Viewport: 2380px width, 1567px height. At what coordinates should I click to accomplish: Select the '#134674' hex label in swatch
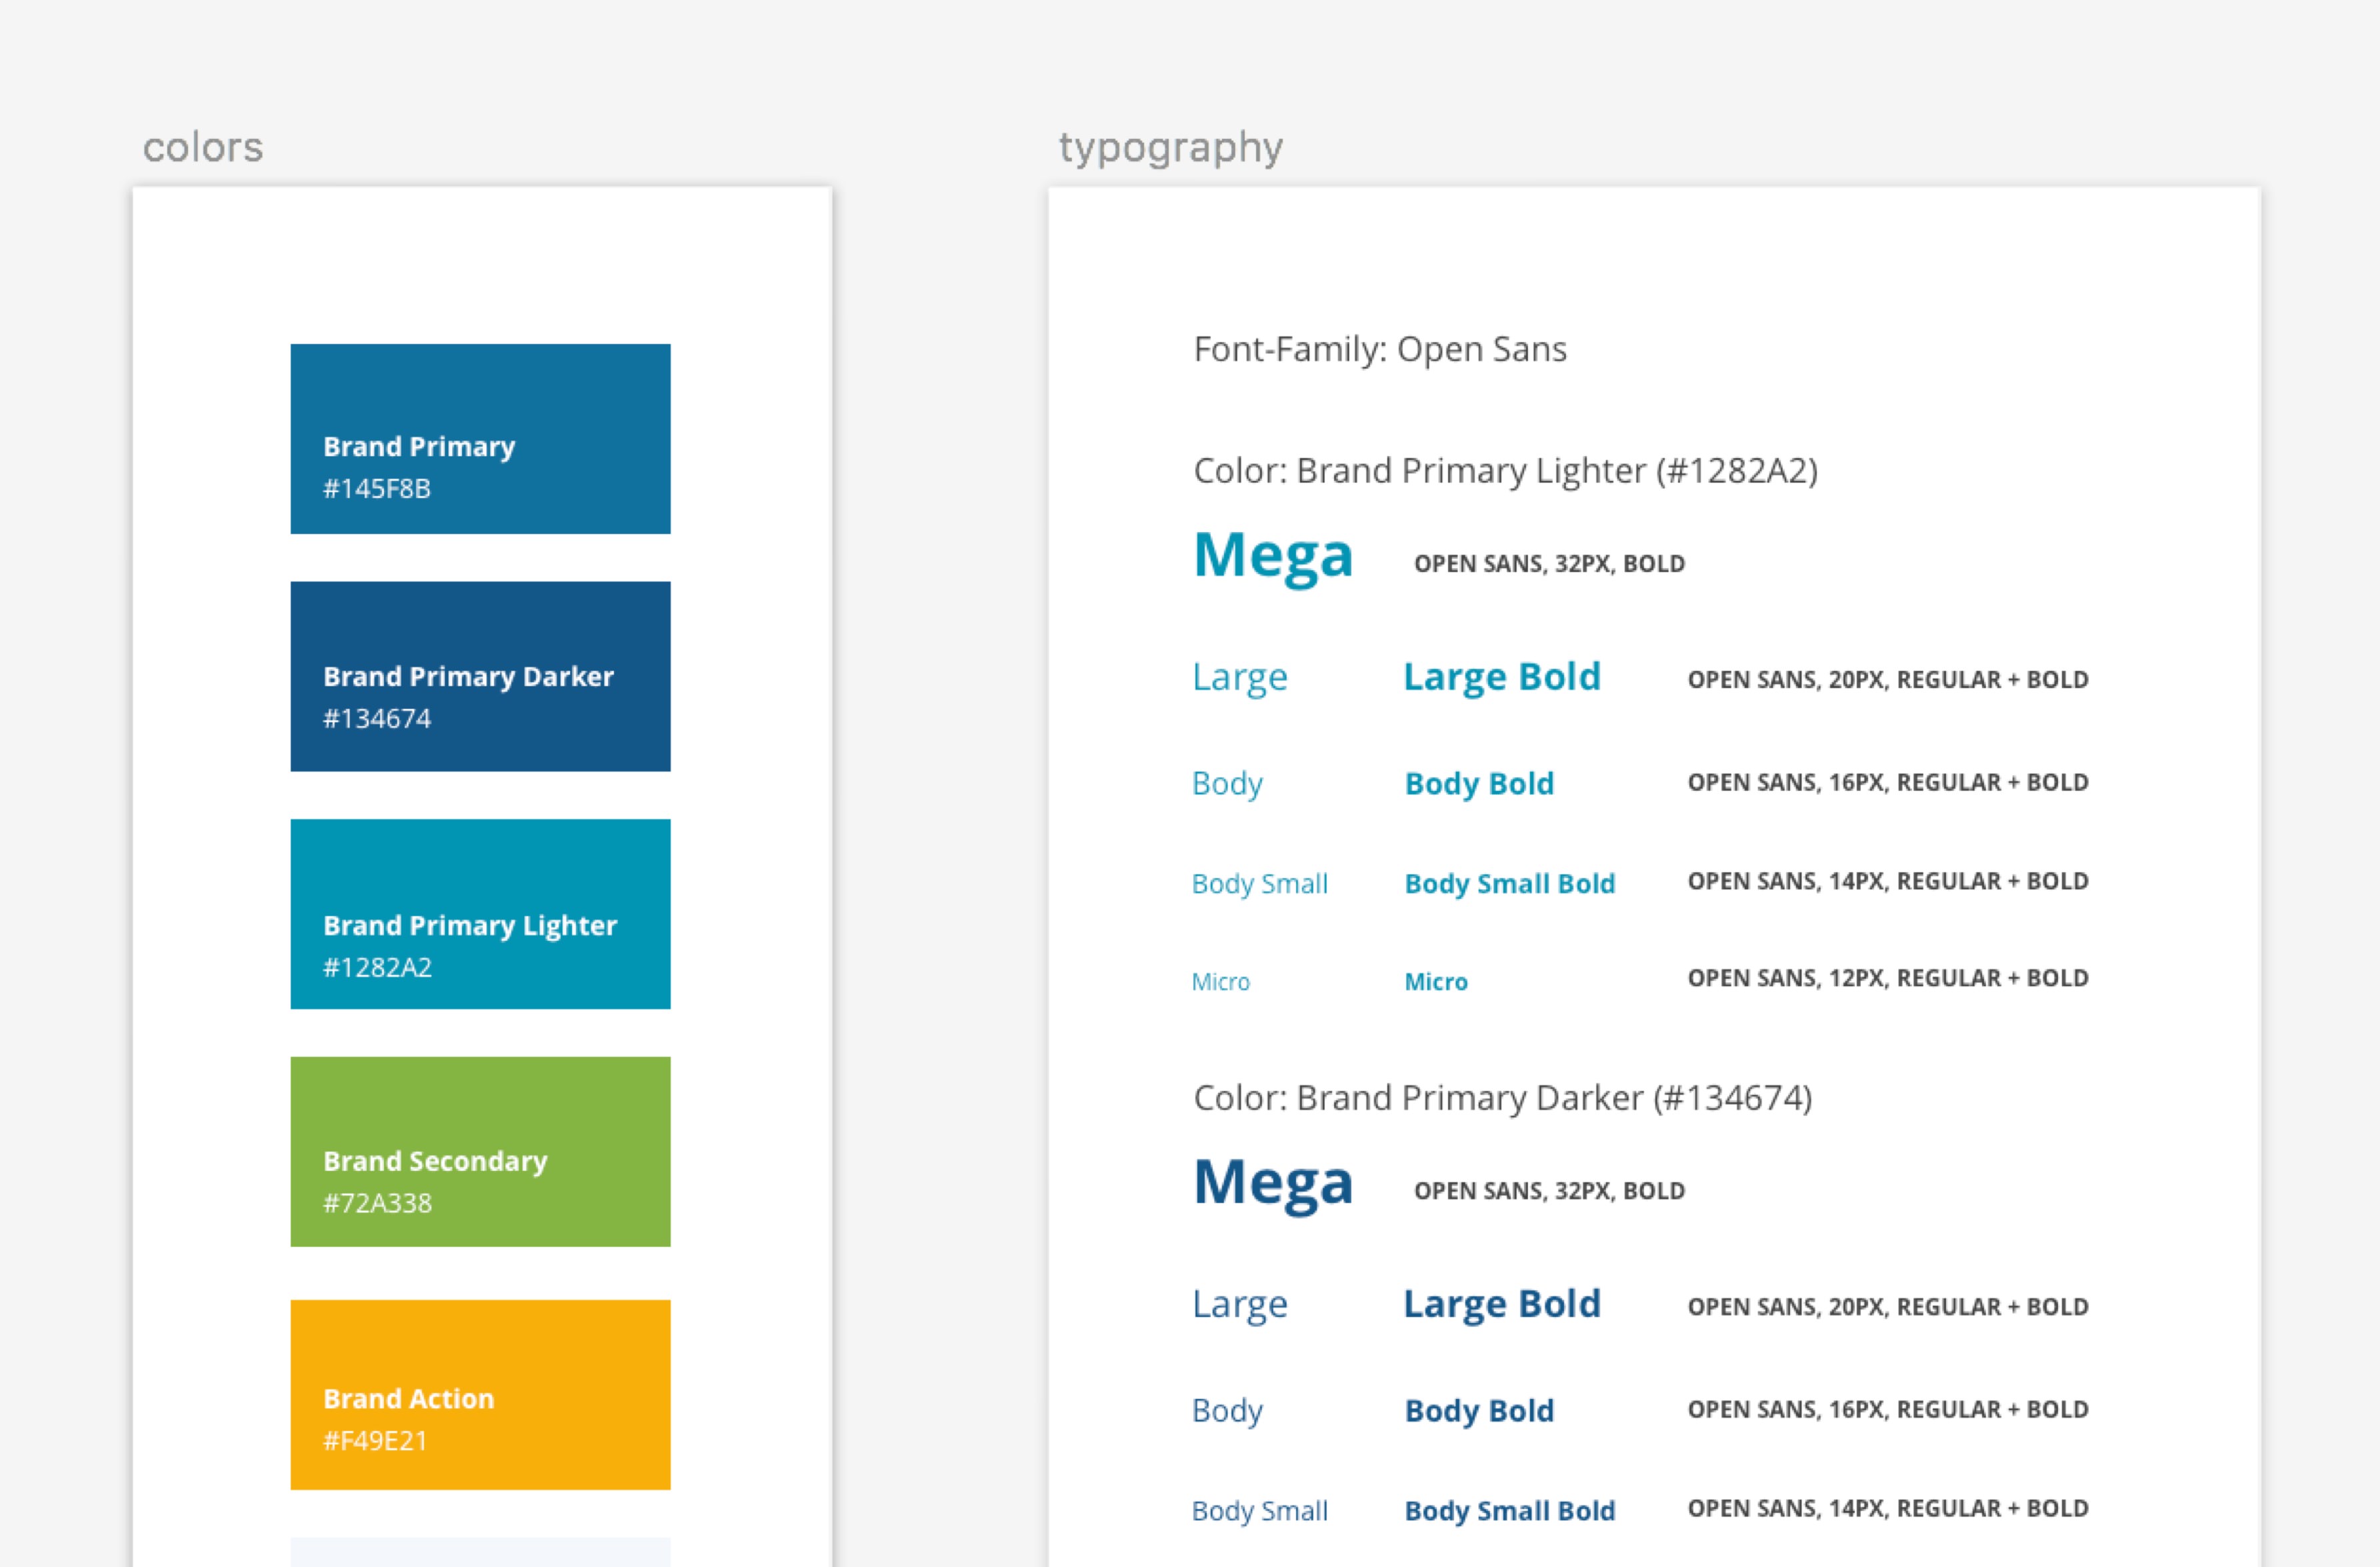(x=377, y=719)
